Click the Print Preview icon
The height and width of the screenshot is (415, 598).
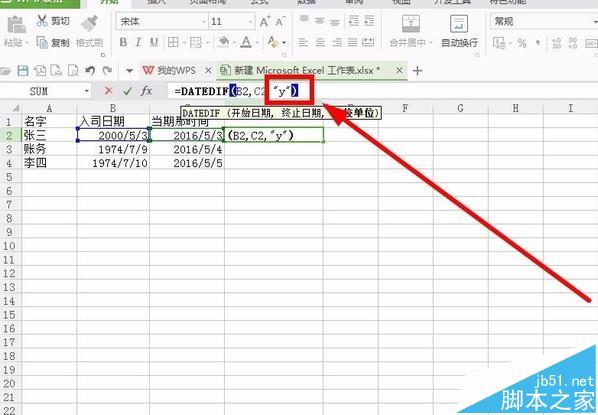click(x=72, y=71)
